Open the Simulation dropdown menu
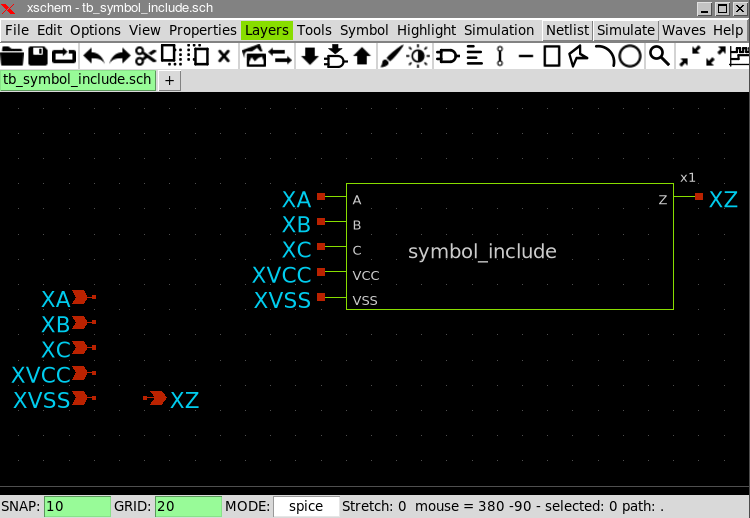The image size is (750, 518). point(499,30)
